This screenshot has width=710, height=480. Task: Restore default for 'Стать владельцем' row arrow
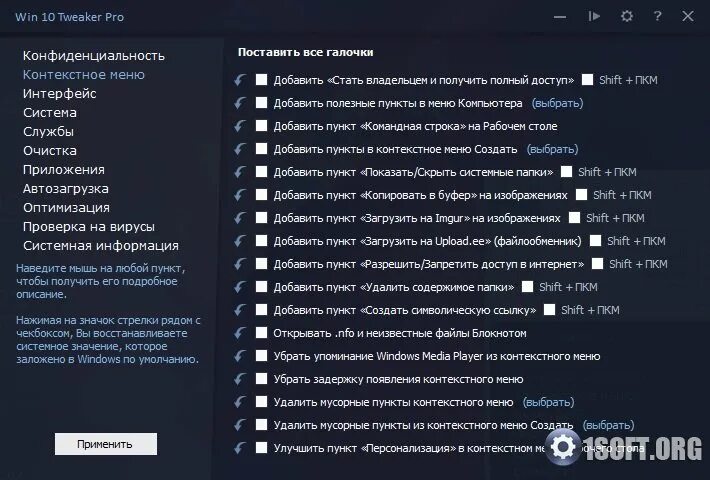240,80
